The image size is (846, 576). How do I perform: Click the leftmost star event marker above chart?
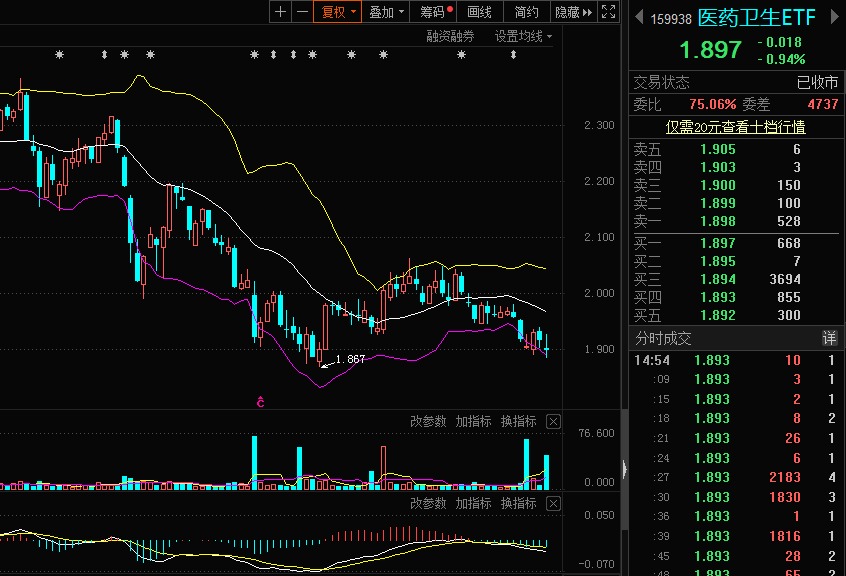(59, 54)
